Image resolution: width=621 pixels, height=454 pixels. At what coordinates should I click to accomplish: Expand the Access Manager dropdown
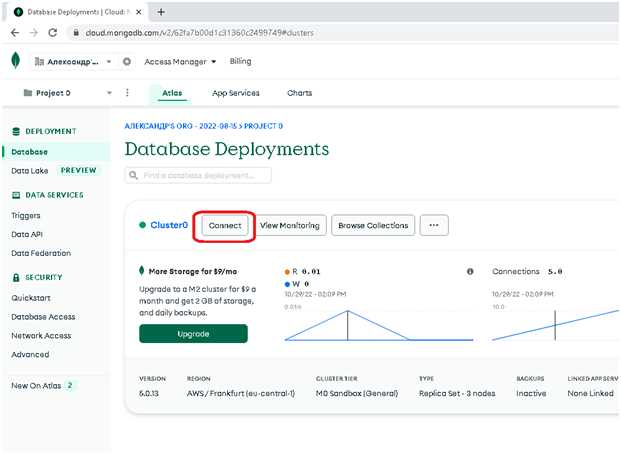pyautogui.click(x=214, y=62)
